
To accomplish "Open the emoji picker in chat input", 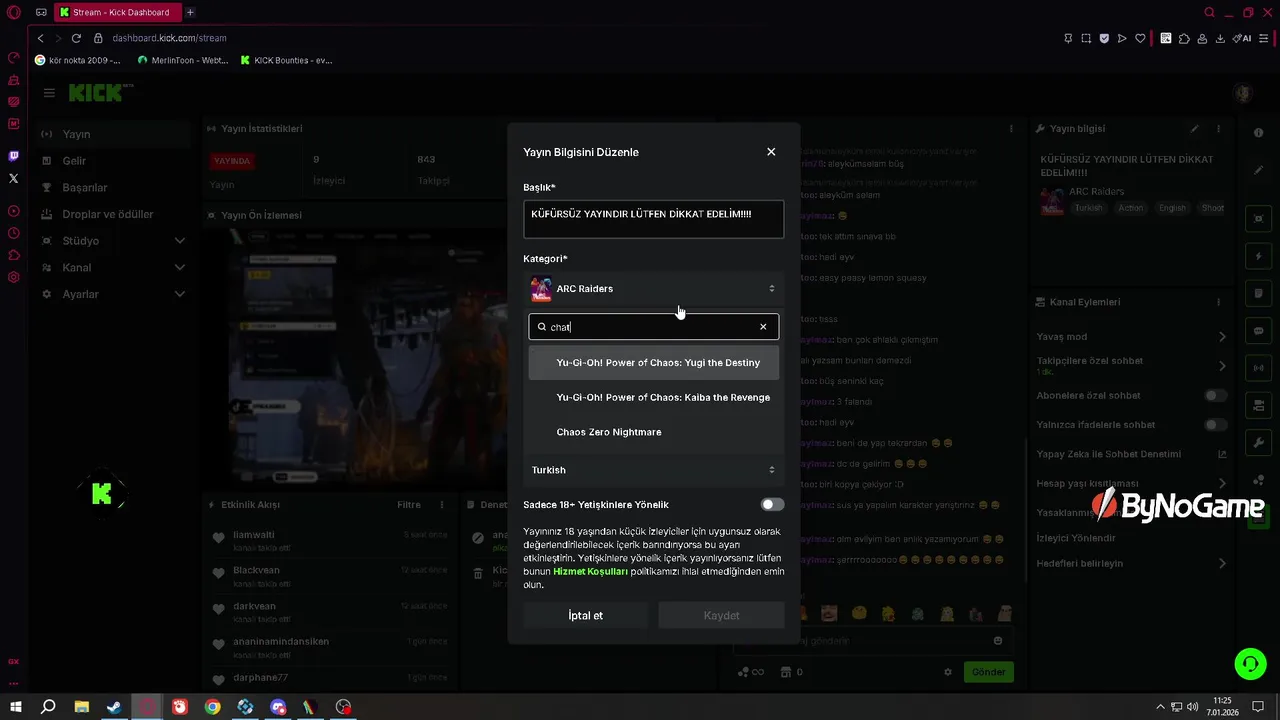I will (x=998, y=641).
